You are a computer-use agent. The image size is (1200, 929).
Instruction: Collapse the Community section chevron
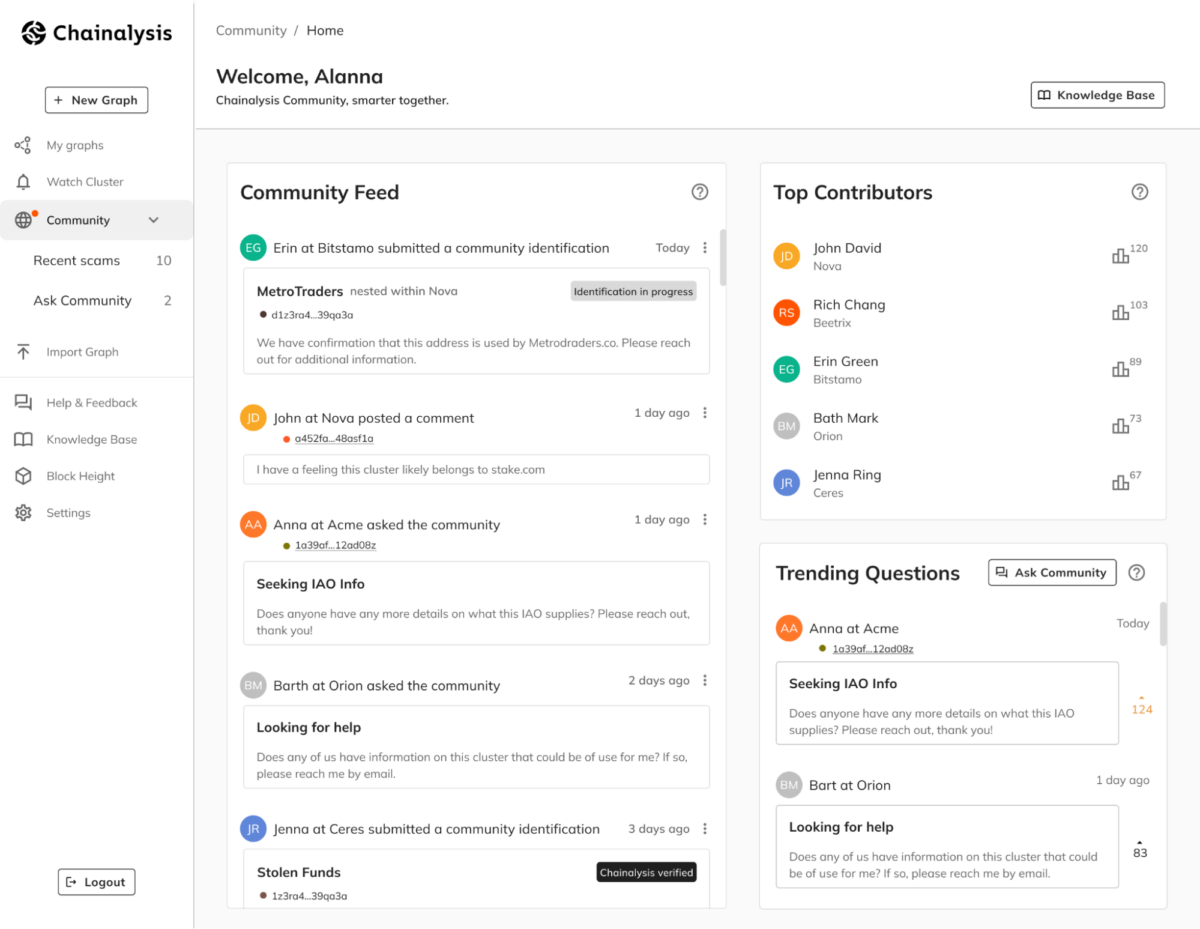pos(154,219)
